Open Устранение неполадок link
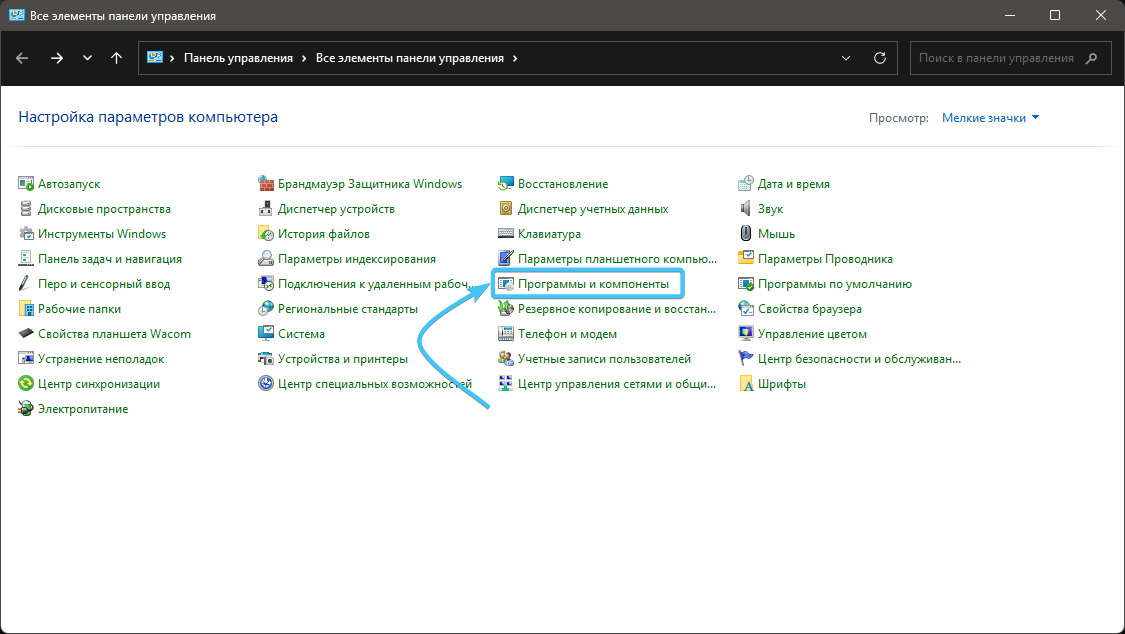Screen dimensions: 1125x634 pyautogui.click(x=101, y=359)
